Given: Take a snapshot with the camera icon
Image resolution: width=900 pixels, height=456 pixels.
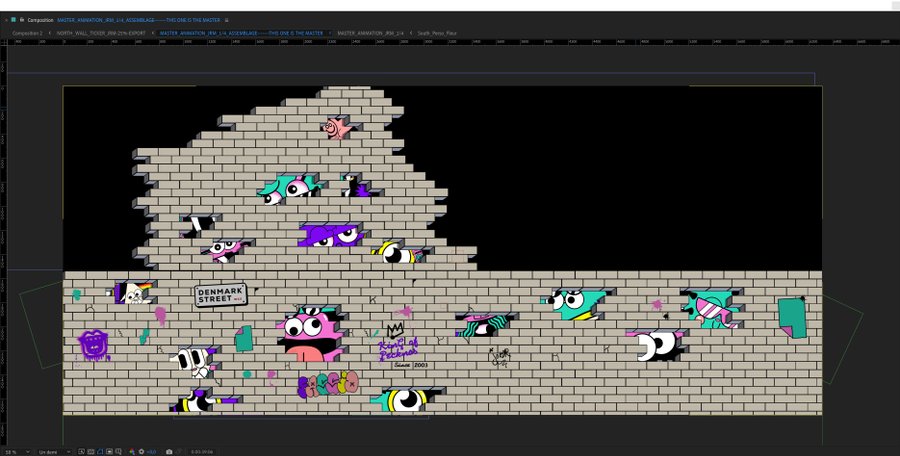Looking at the screenshot, I should (169, 451).
